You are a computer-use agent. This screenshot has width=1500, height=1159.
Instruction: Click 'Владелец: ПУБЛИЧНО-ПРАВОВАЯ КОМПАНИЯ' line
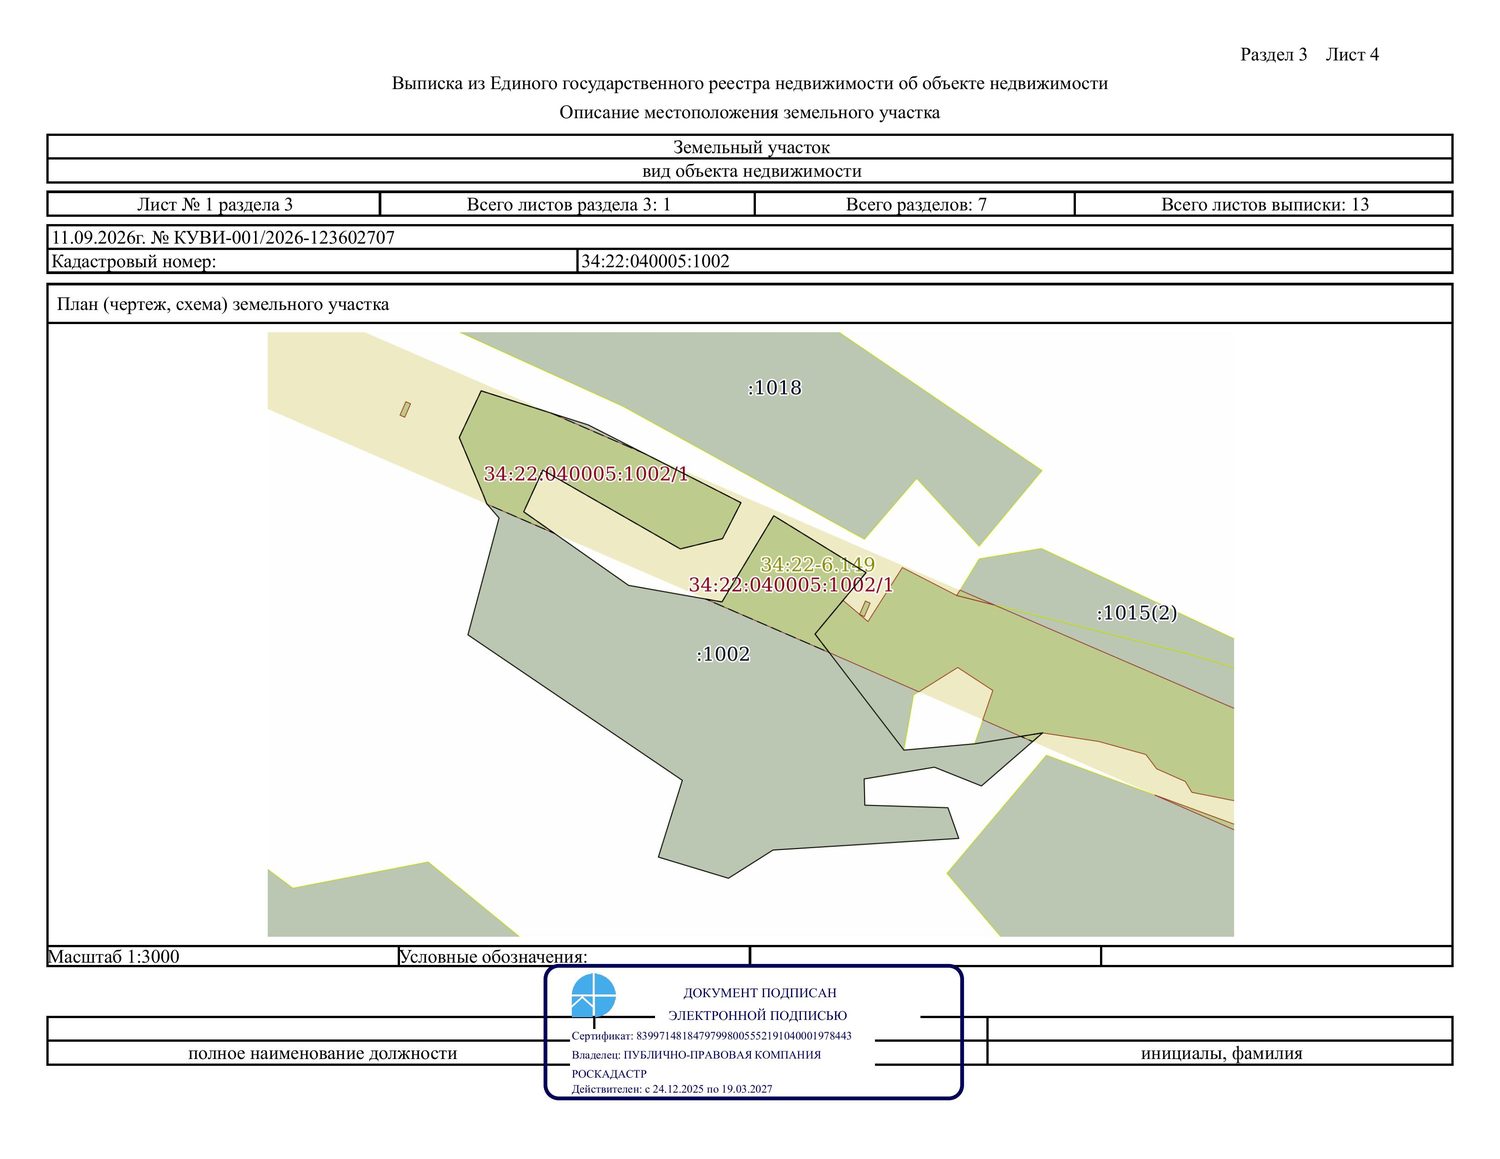click(696, 1054)
